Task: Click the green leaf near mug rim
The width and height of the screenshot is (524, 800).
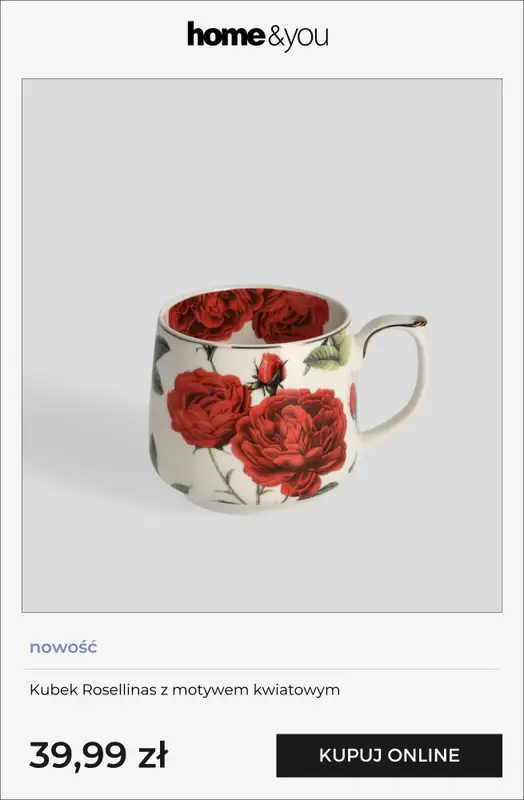Action: [328, 353]
